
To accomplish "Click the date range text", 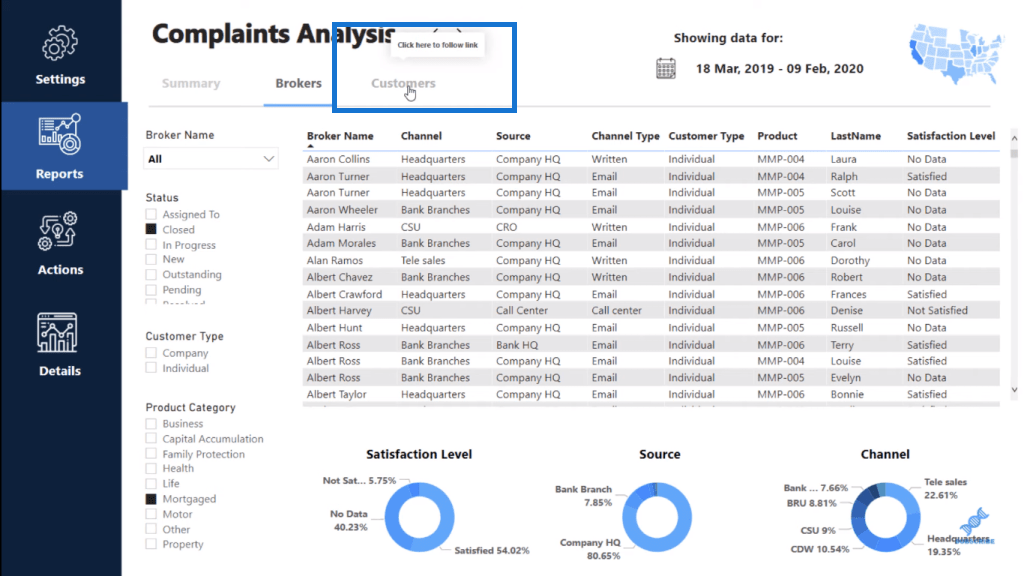I will coord(780,69).
